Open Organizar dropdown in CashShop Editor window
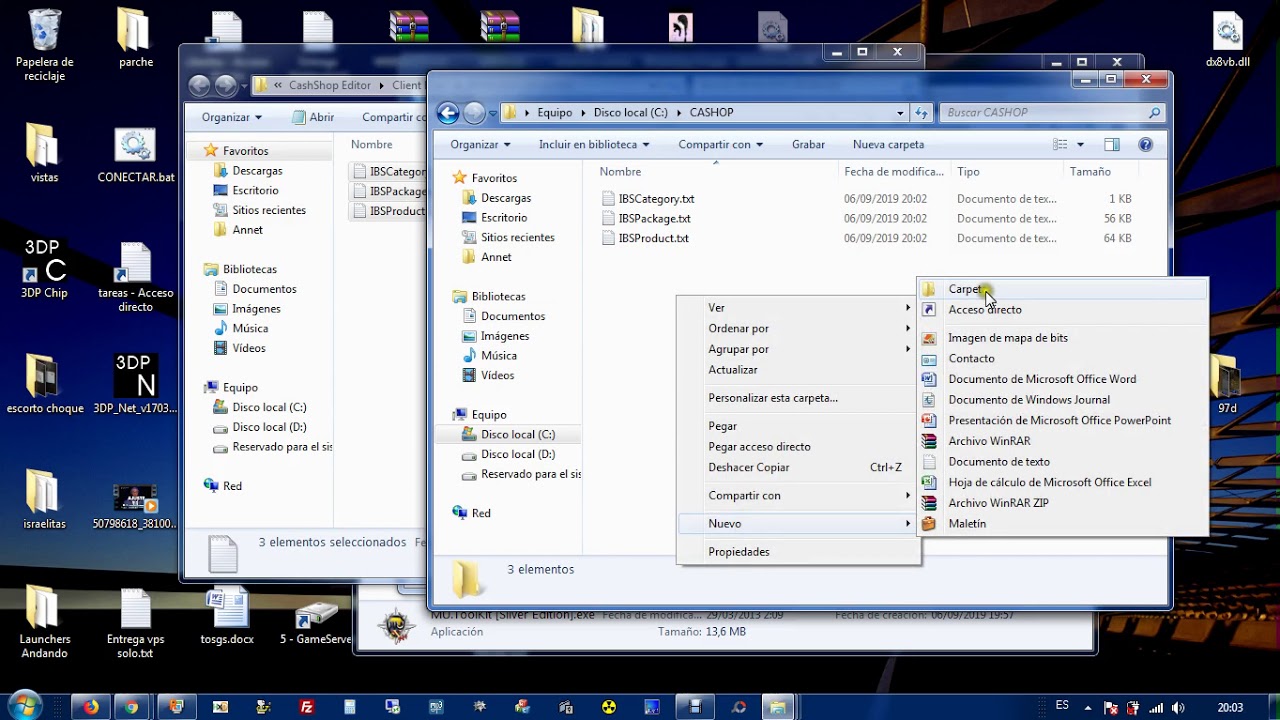Image resolution: width=1280 pixels, height=720 pixels. (231, 117)
